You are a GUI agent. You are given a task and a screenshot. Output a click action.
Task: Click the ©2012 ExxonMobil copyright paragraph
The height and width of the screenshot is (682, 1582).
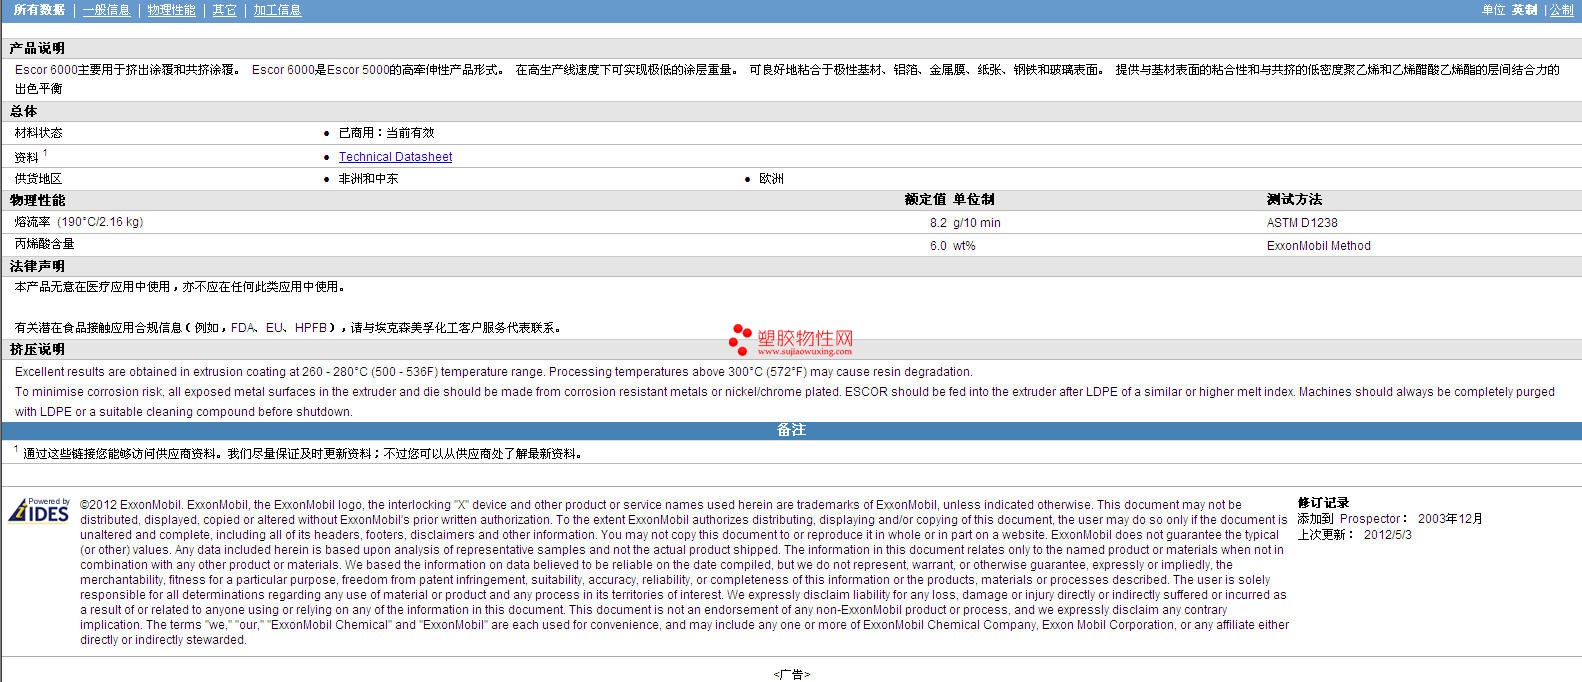point(684,572)
